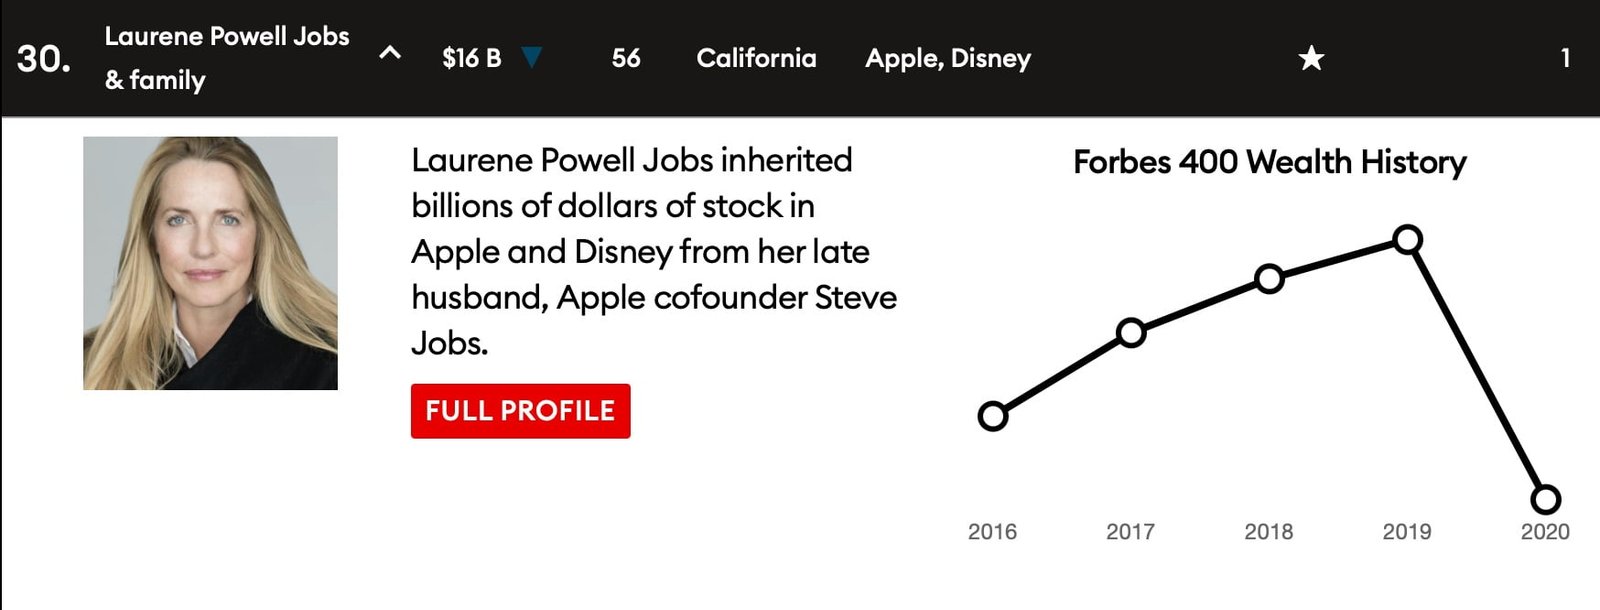Click the Laurene Powell Jobs & family name
The image size is (1600, 610).
point(227,58)
